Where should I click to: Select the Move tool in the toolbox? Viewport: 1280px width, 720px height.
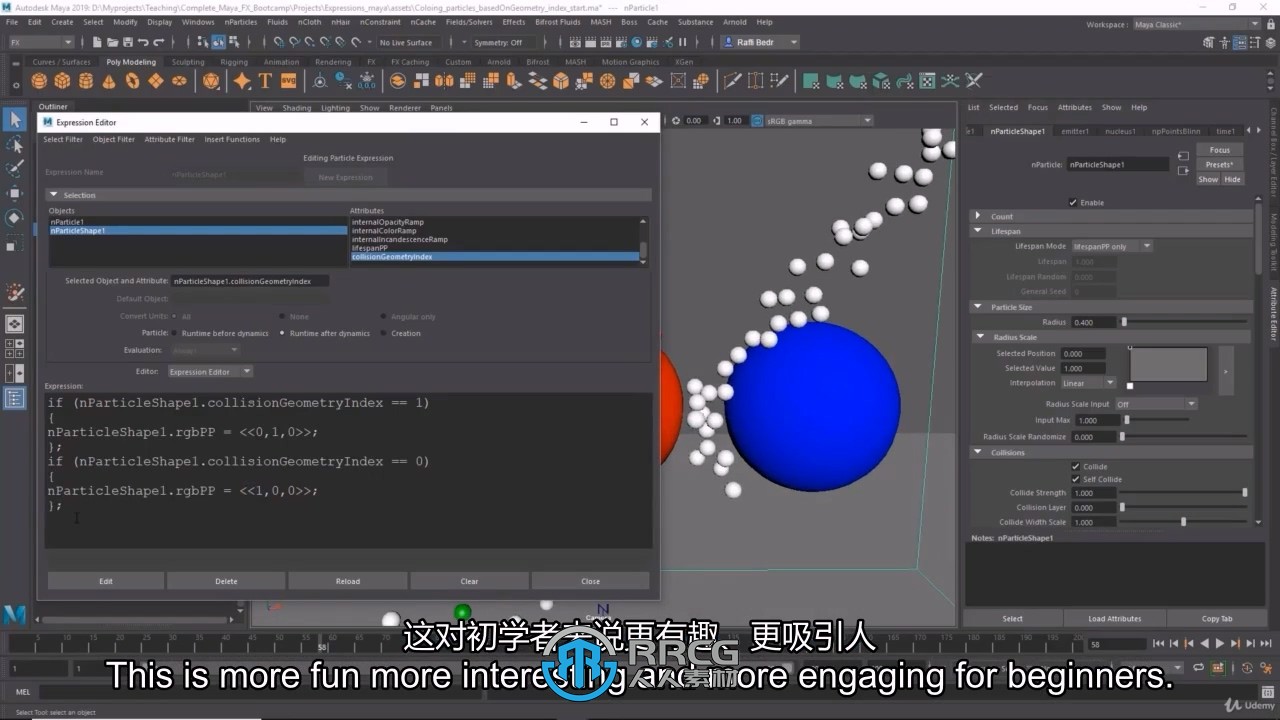(x=14, y=193)
